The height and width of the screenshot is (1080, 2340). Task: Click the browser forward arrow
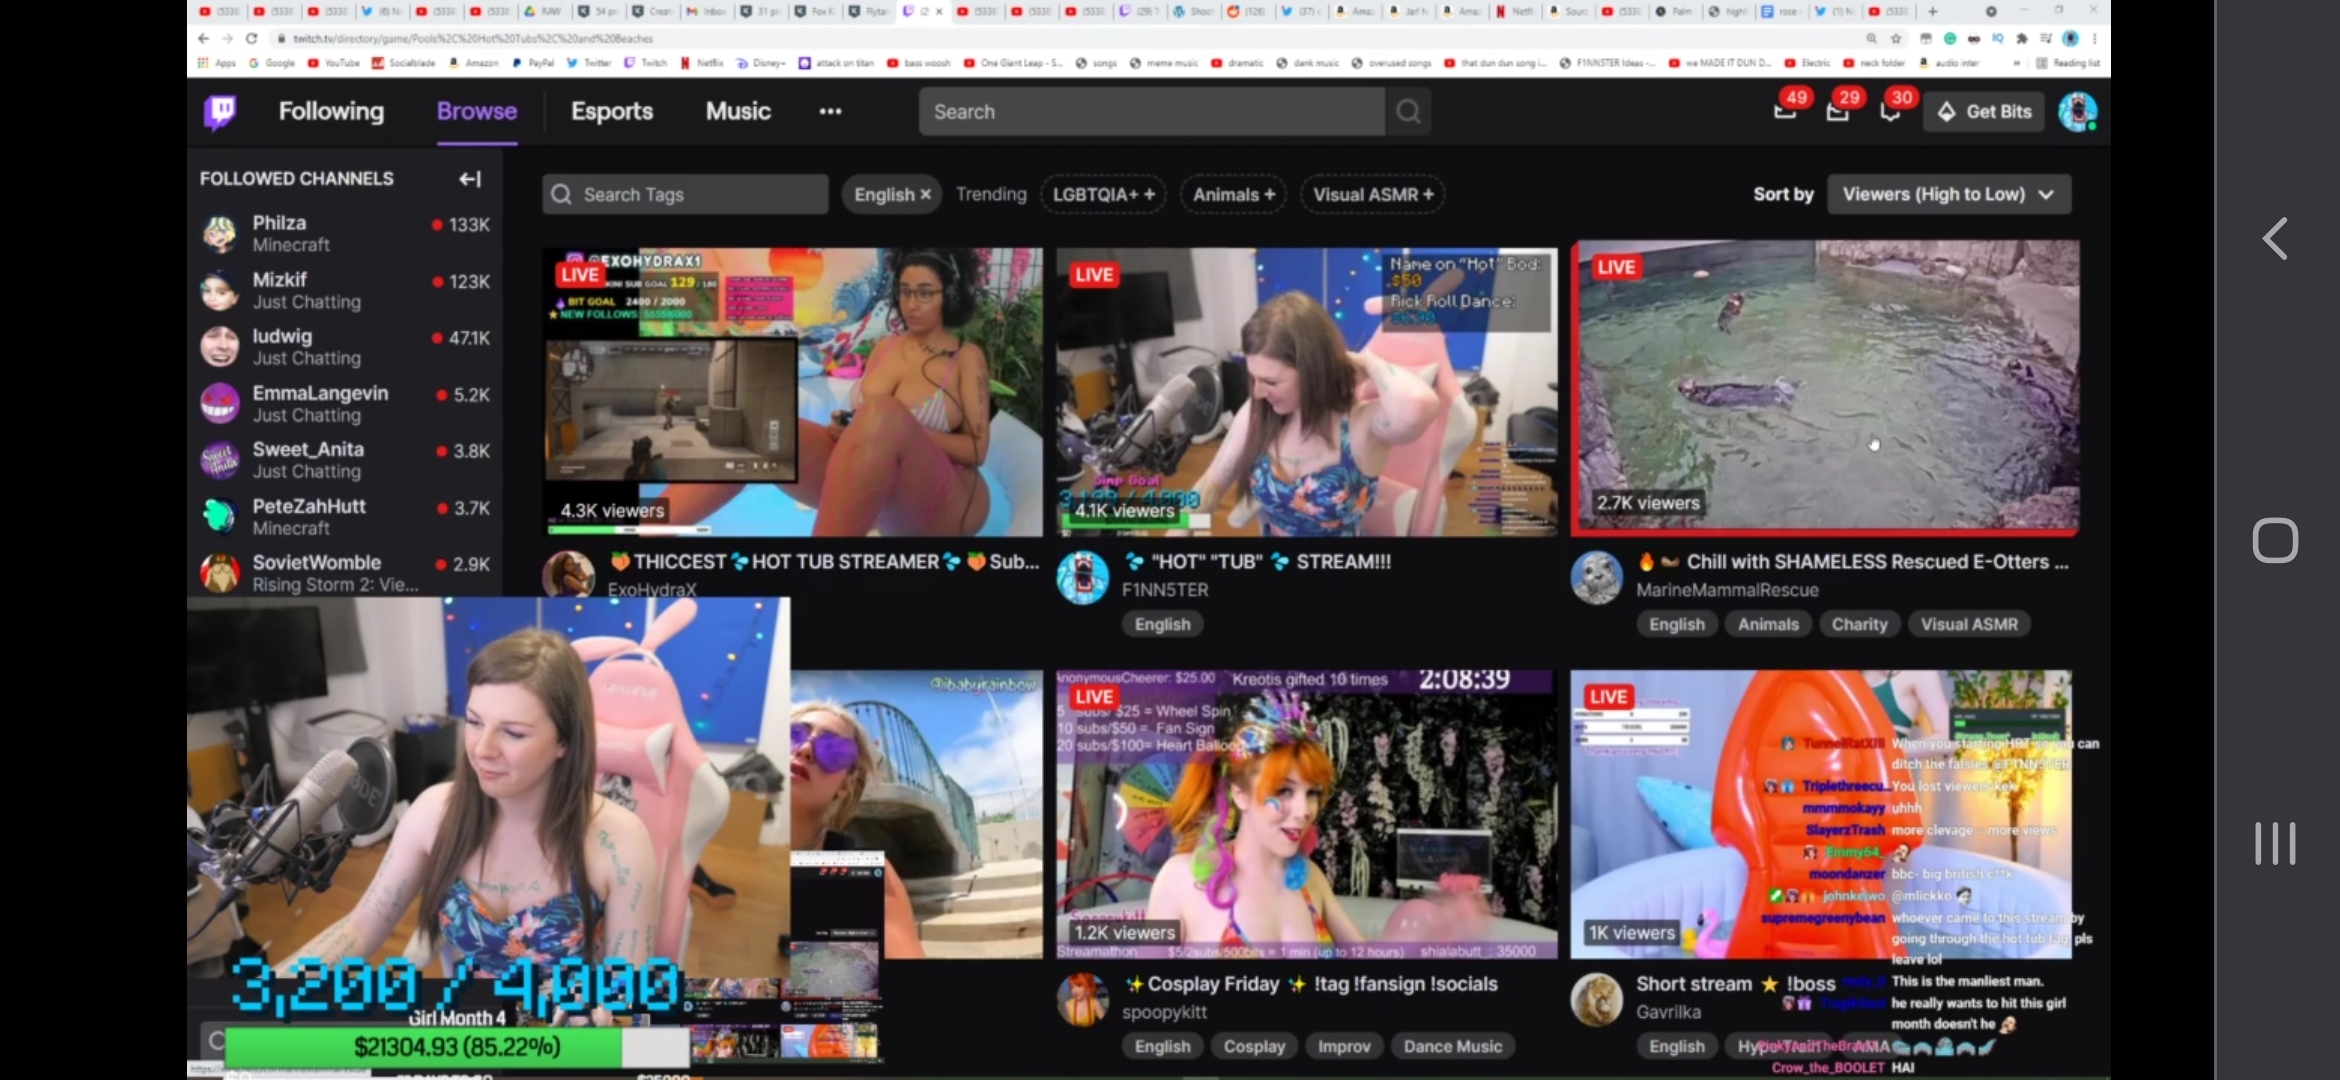(x=227, y=38)
